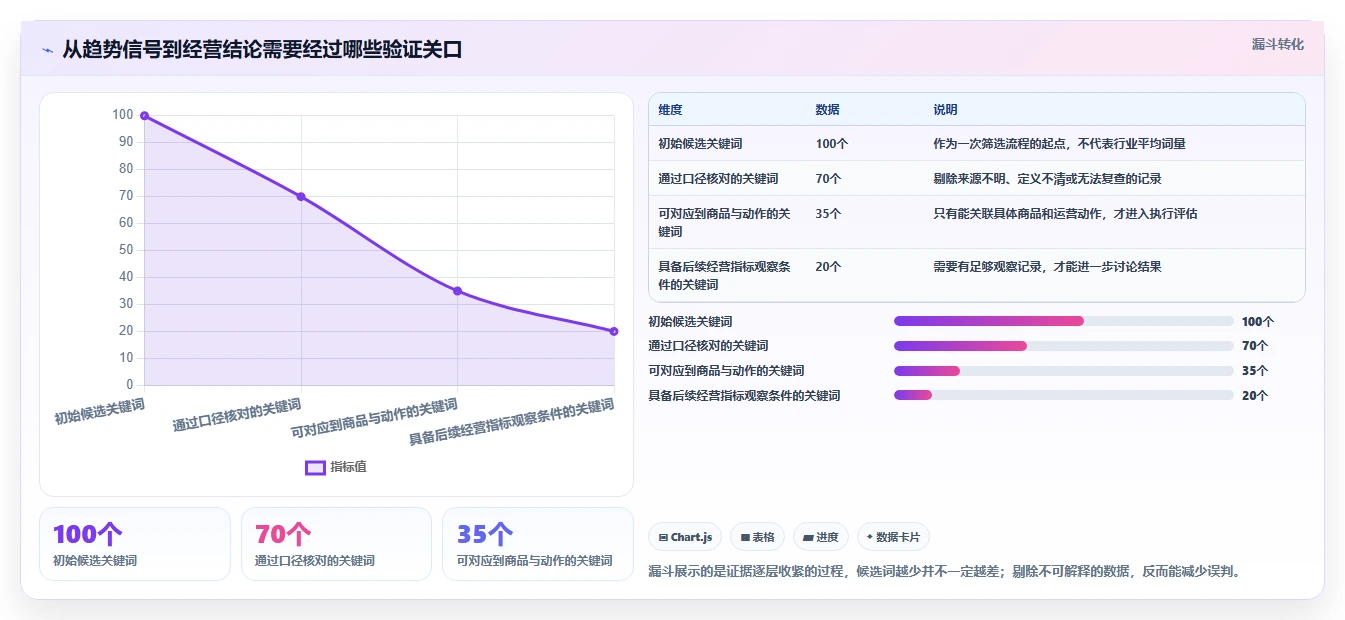Click the 70个 value beside the progress bar
The height and width of the screenshot is (620, 1345).
click(x=1255, y=346)
